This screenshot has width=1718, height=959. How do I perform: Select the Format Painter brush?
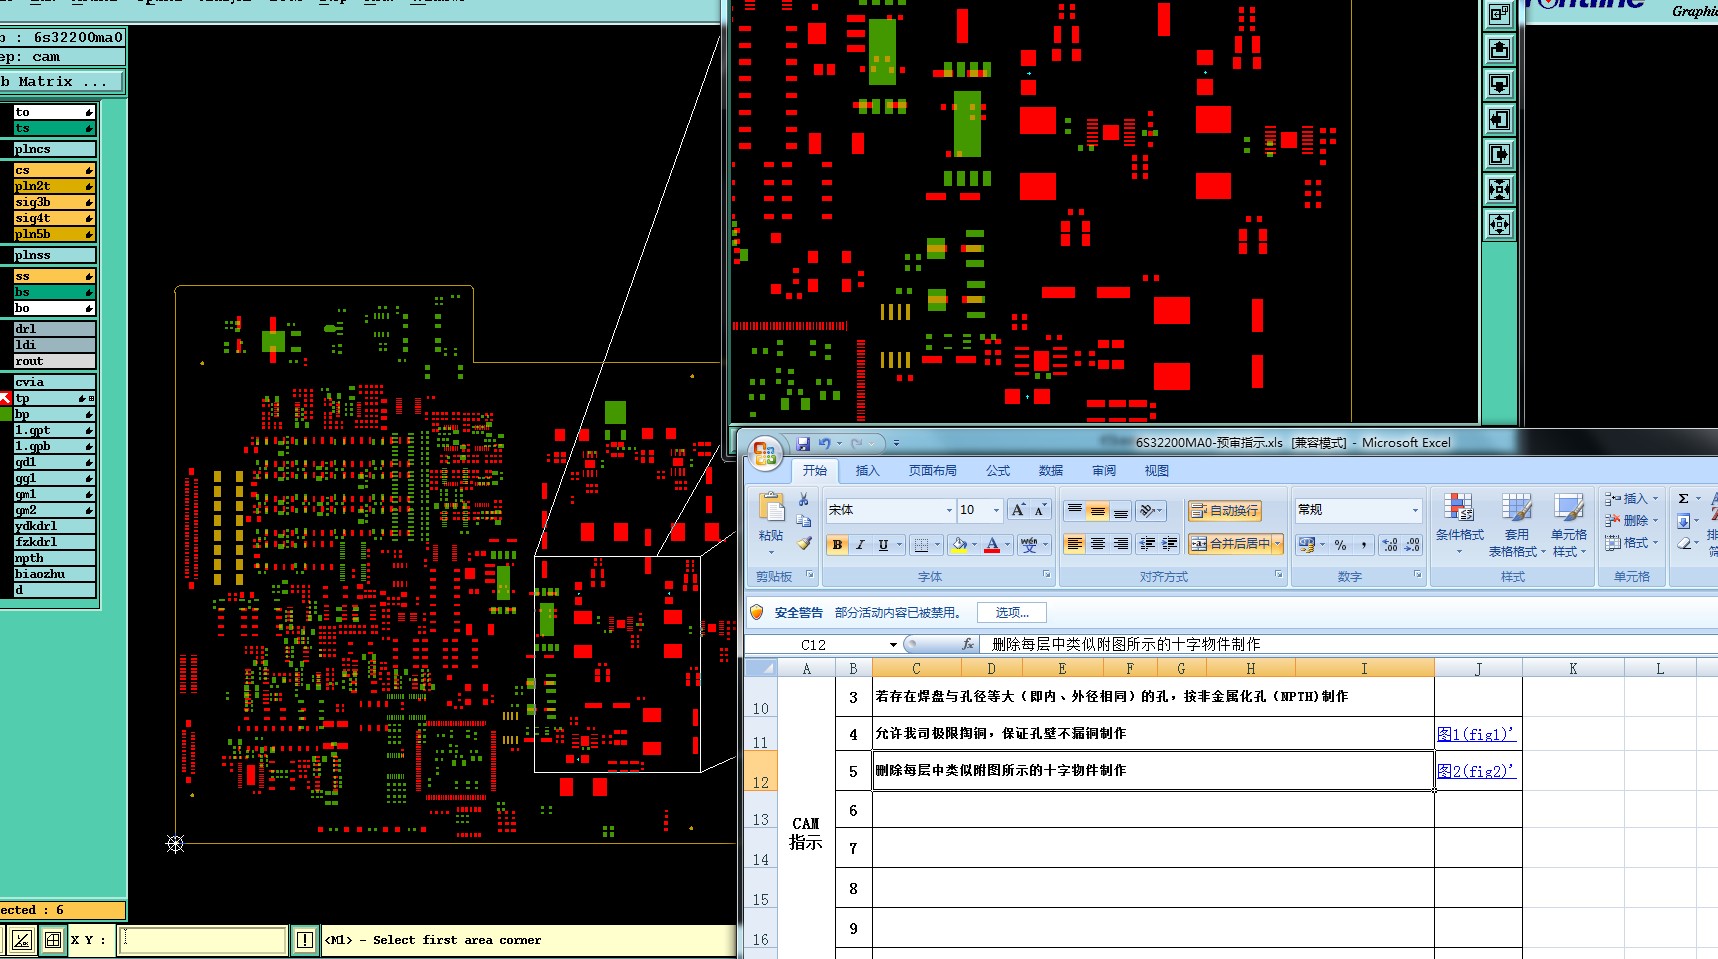click(803, 543)
